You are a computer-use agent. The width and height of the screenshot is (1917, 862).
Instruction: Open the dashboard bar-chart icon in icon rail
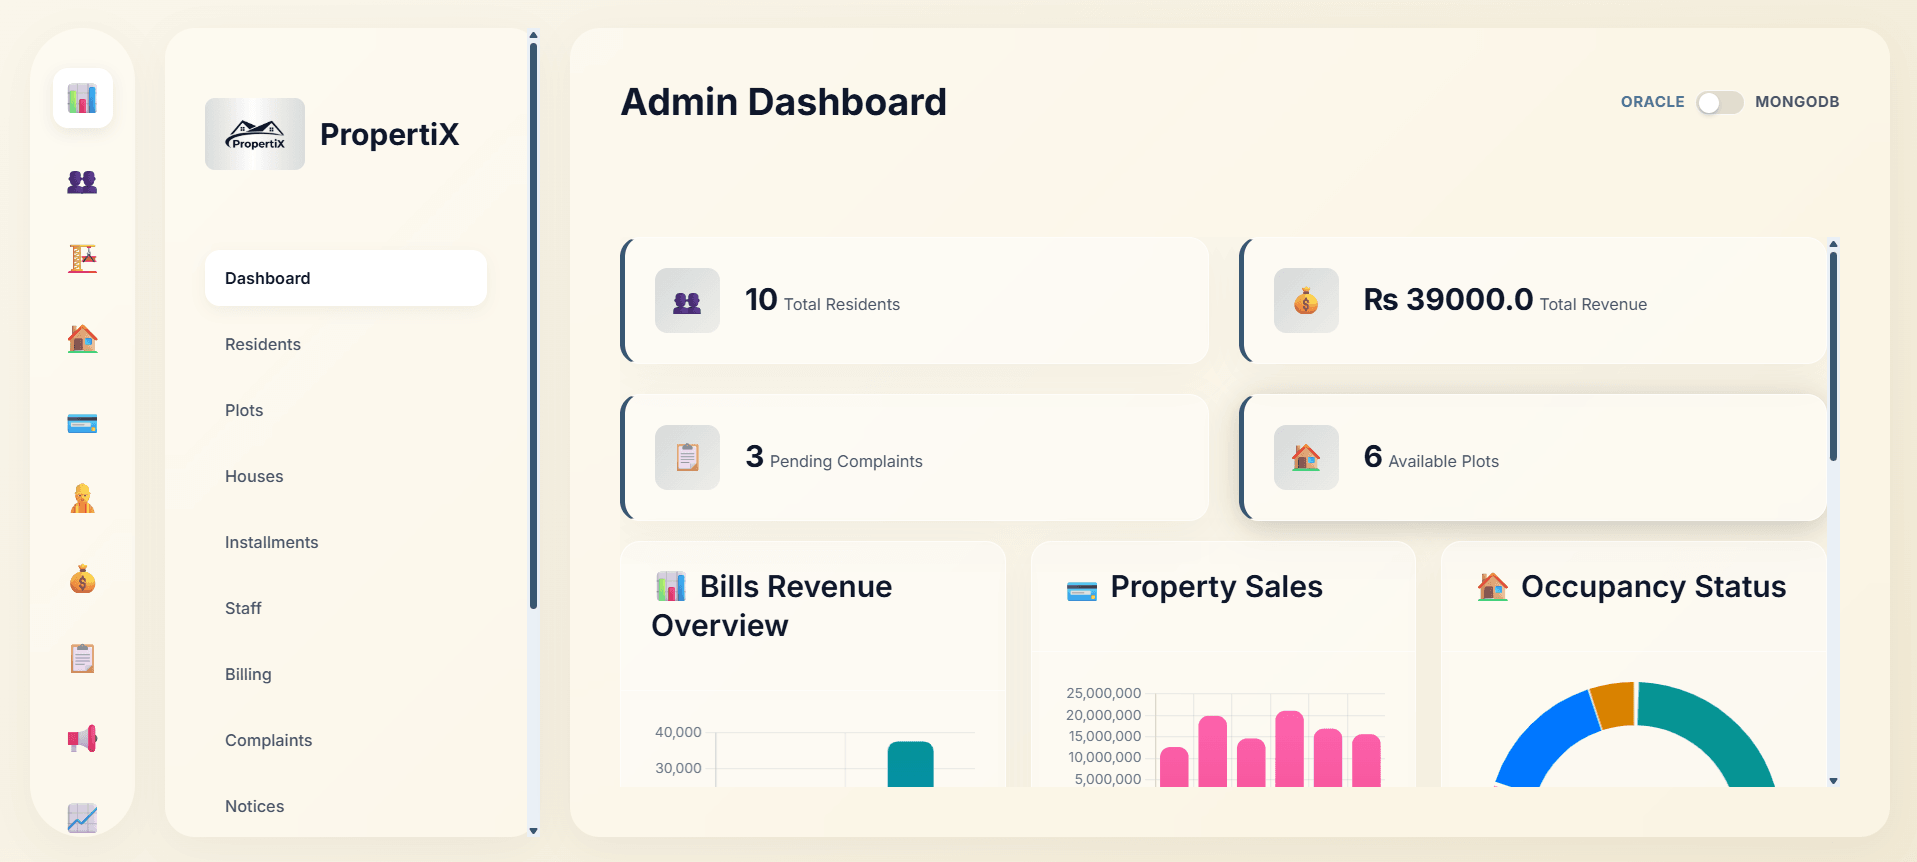pos(82,98)
